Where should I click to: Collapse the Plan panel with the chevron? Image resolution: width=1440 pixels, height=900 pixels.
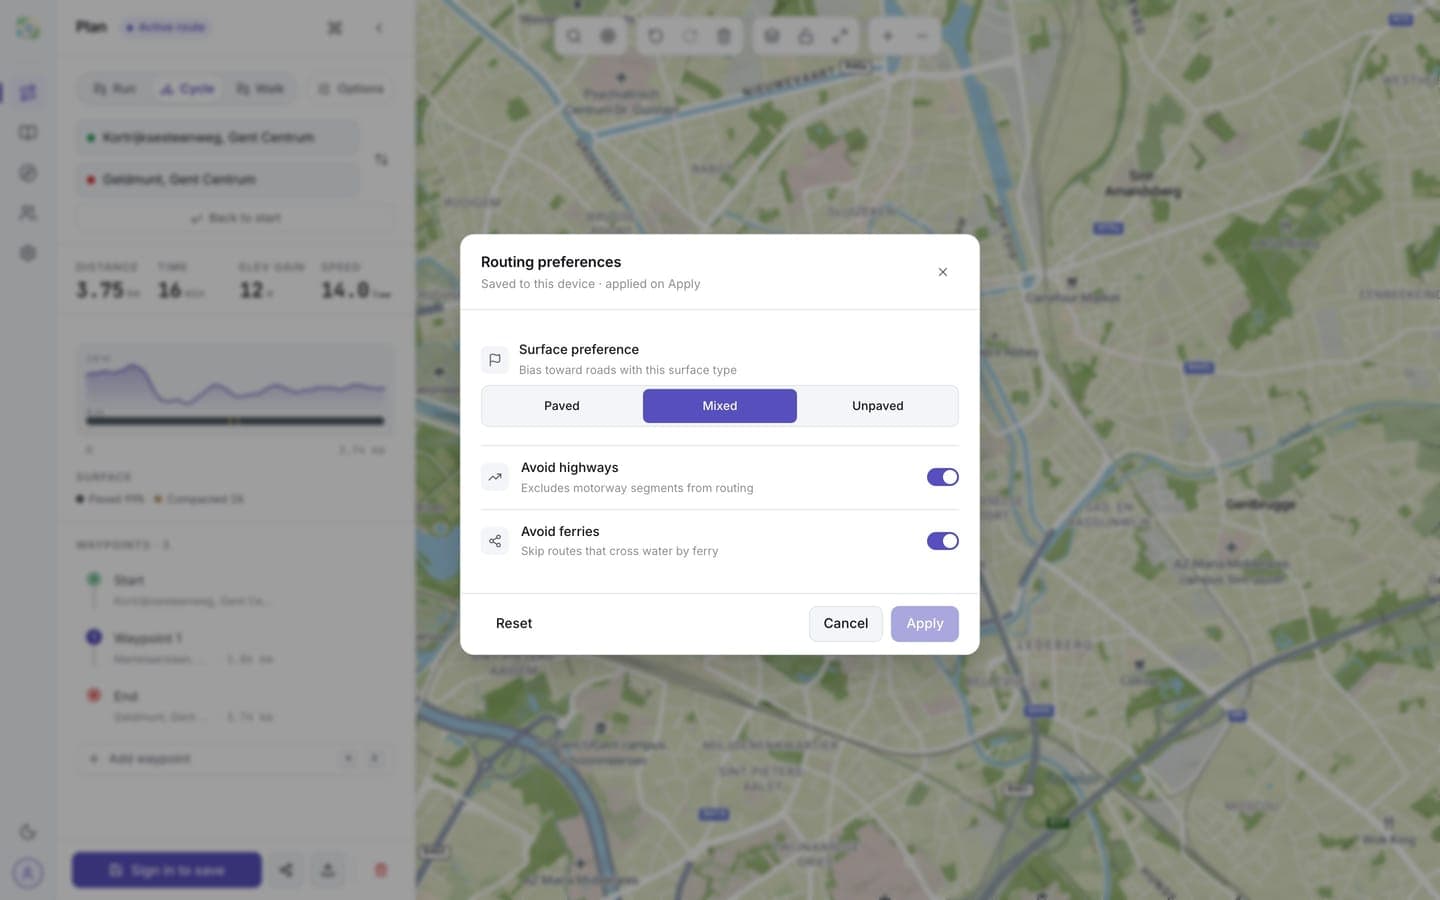point(379,28)
